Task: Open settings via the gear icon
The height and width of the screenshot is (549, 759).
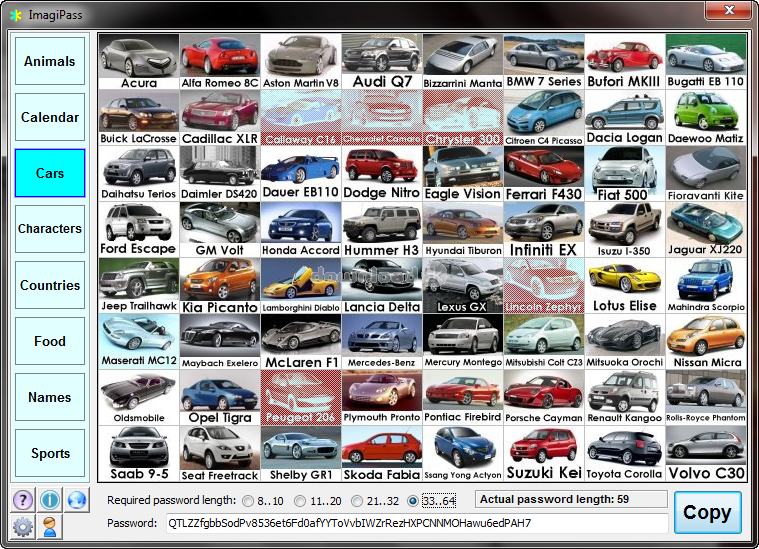Action: click(22, 526)
